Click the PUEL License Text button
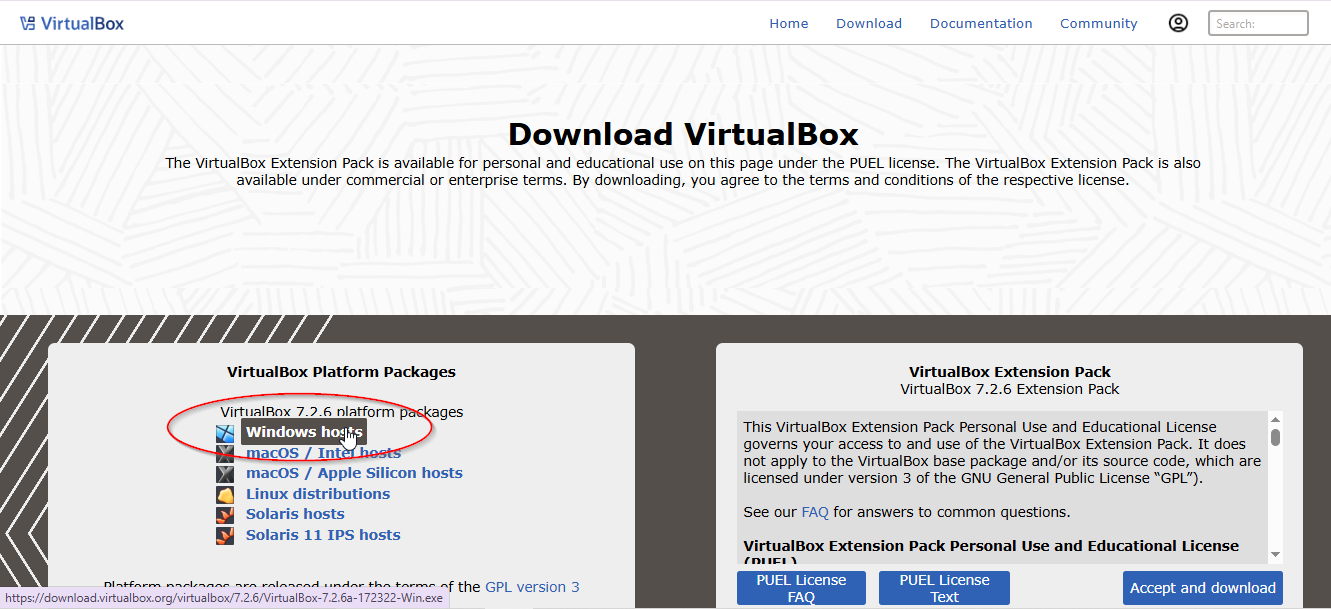This screenshot has width=1331, height=609. click(944, 588)
